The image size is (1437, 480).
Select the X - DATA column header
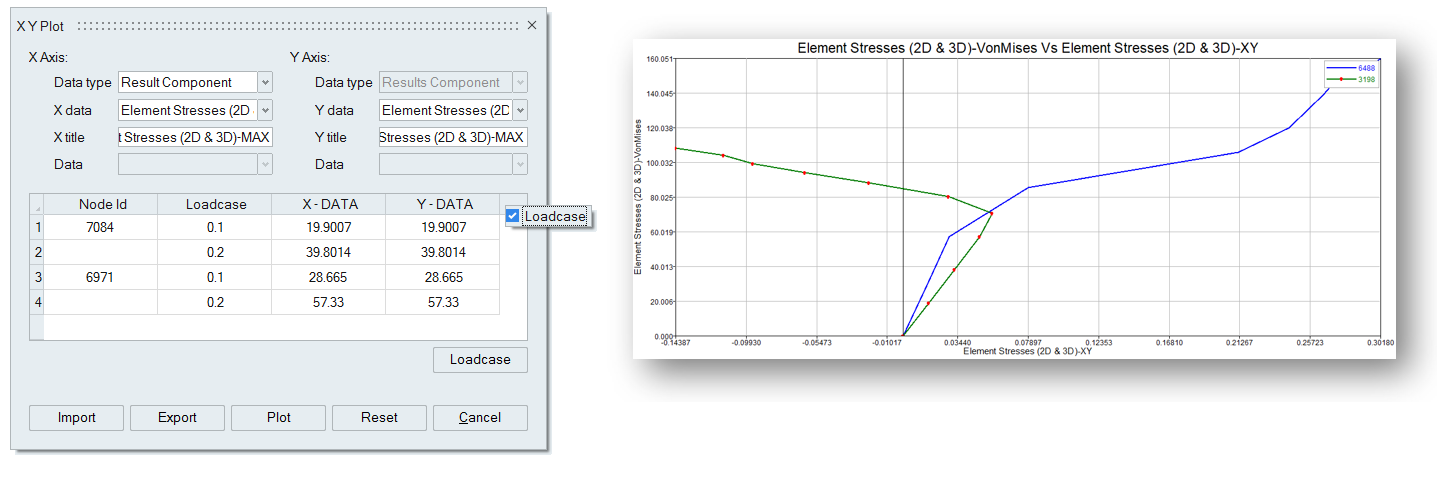coord(329,204)
